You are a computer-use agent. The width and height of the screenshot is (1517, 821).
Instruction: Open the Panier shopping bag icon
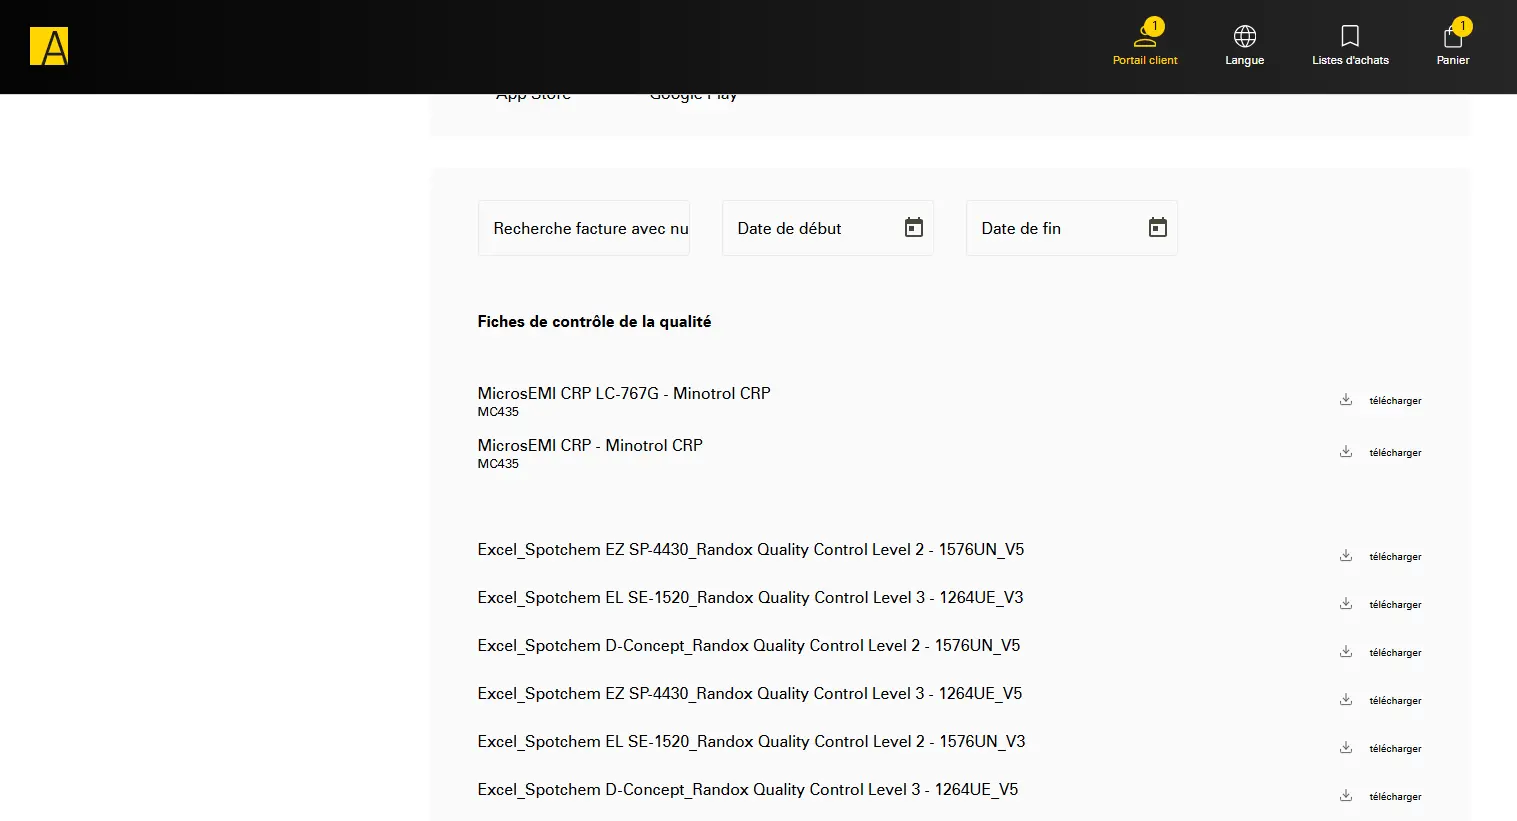1453,37
